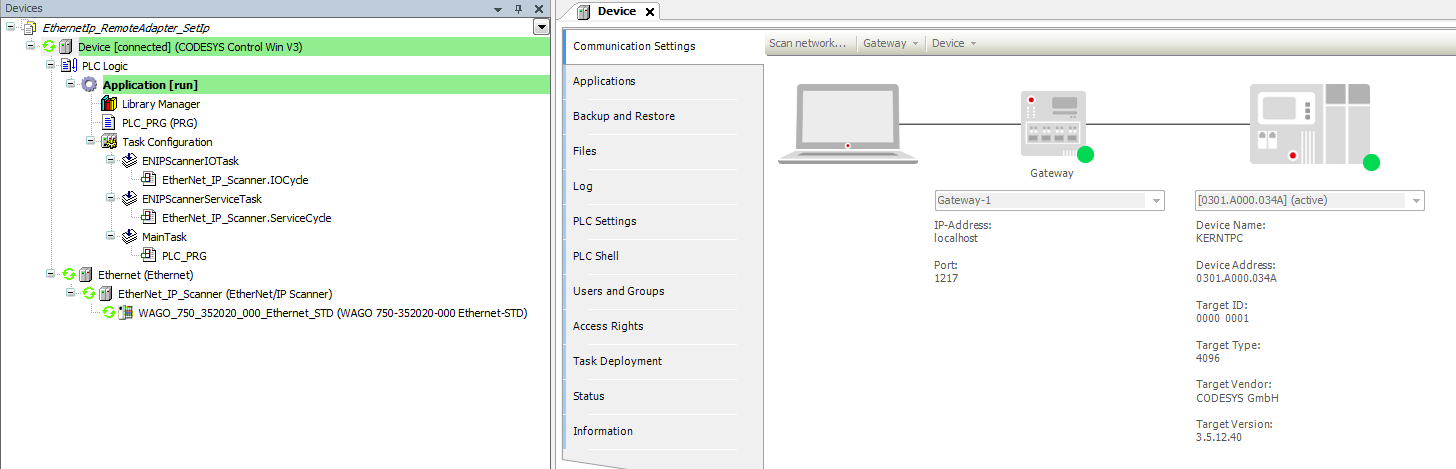Image resolution: width=1456 pixels, height=469 pixels.
Task: Close the Device editor tab
Action: (x=649, y=12)
